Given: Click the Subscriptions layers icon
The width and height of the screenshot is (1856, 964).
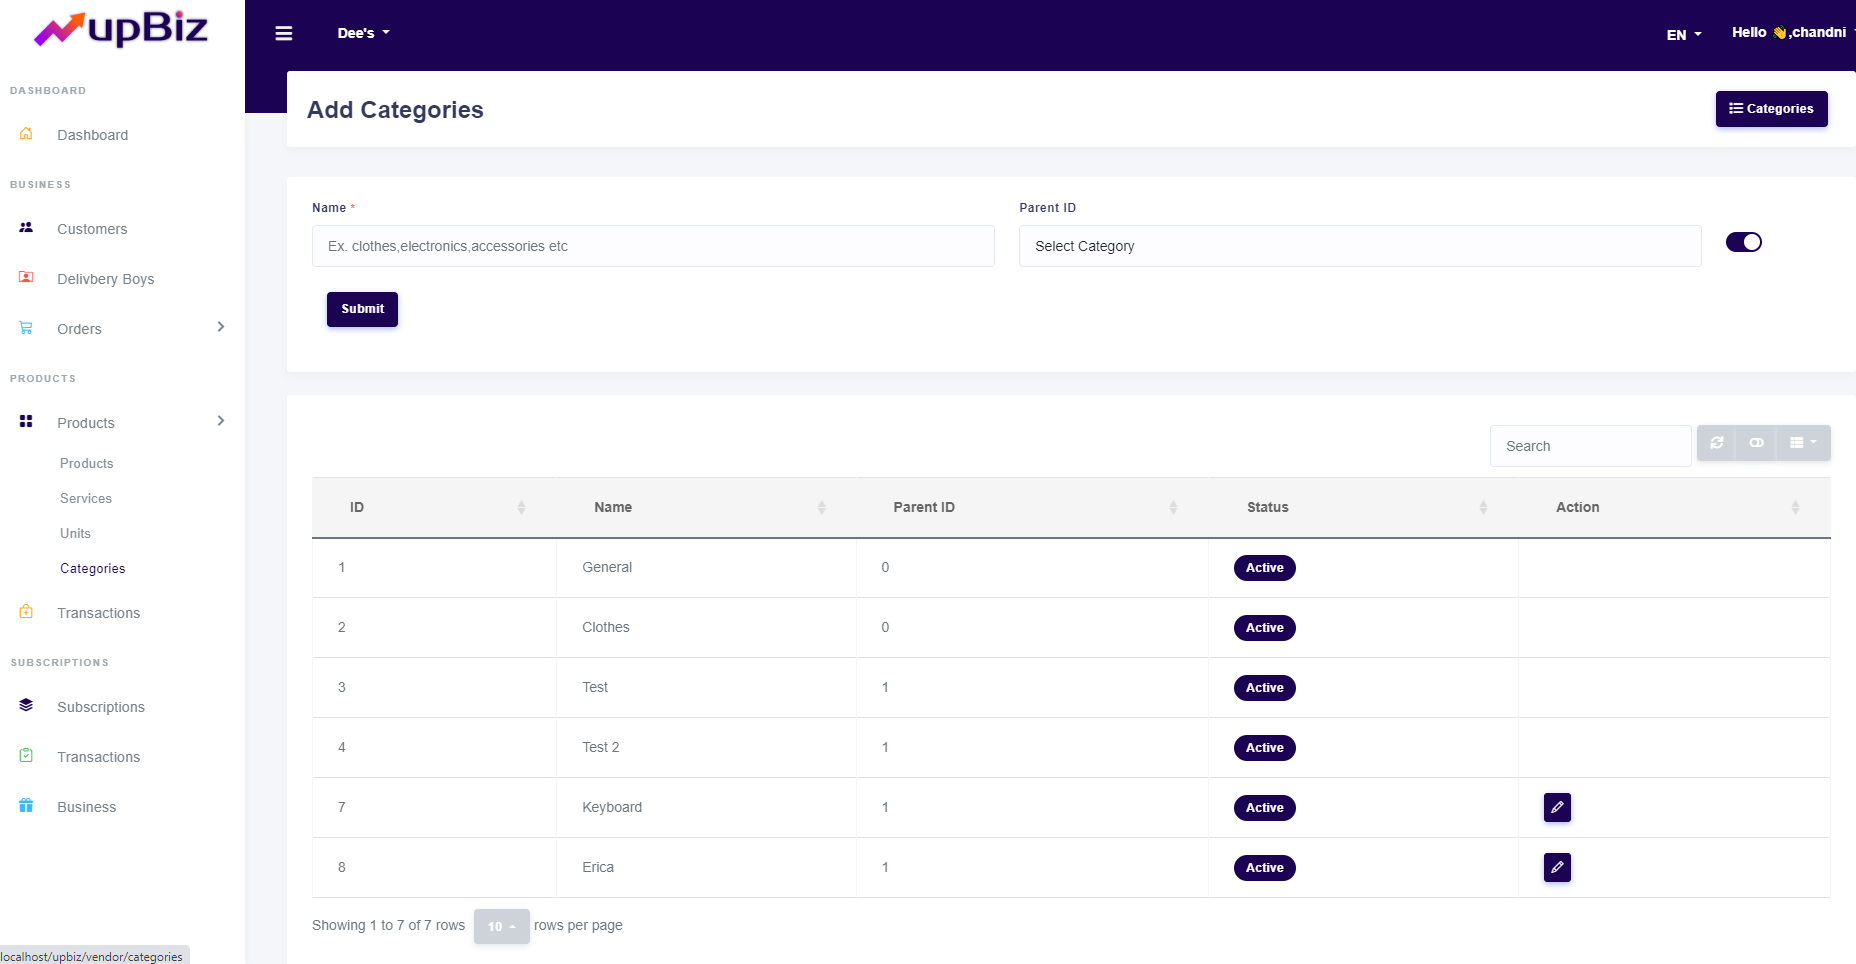Looking at the screenshot, I should pos(26,706).
